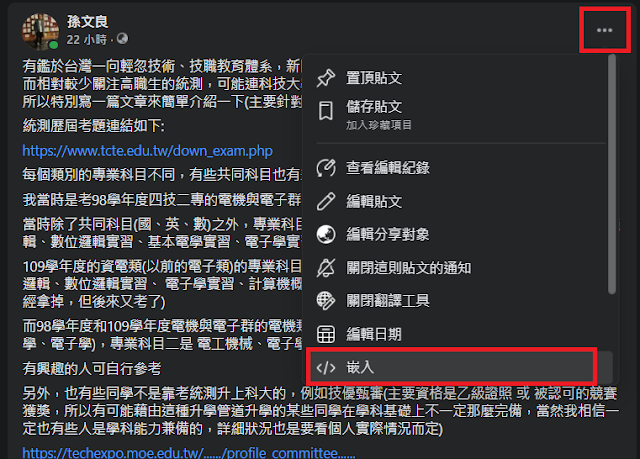This screenshot has height=459, width=640.
Task: Click the post menu's vertical scrollbar
Action: point(611,174)
